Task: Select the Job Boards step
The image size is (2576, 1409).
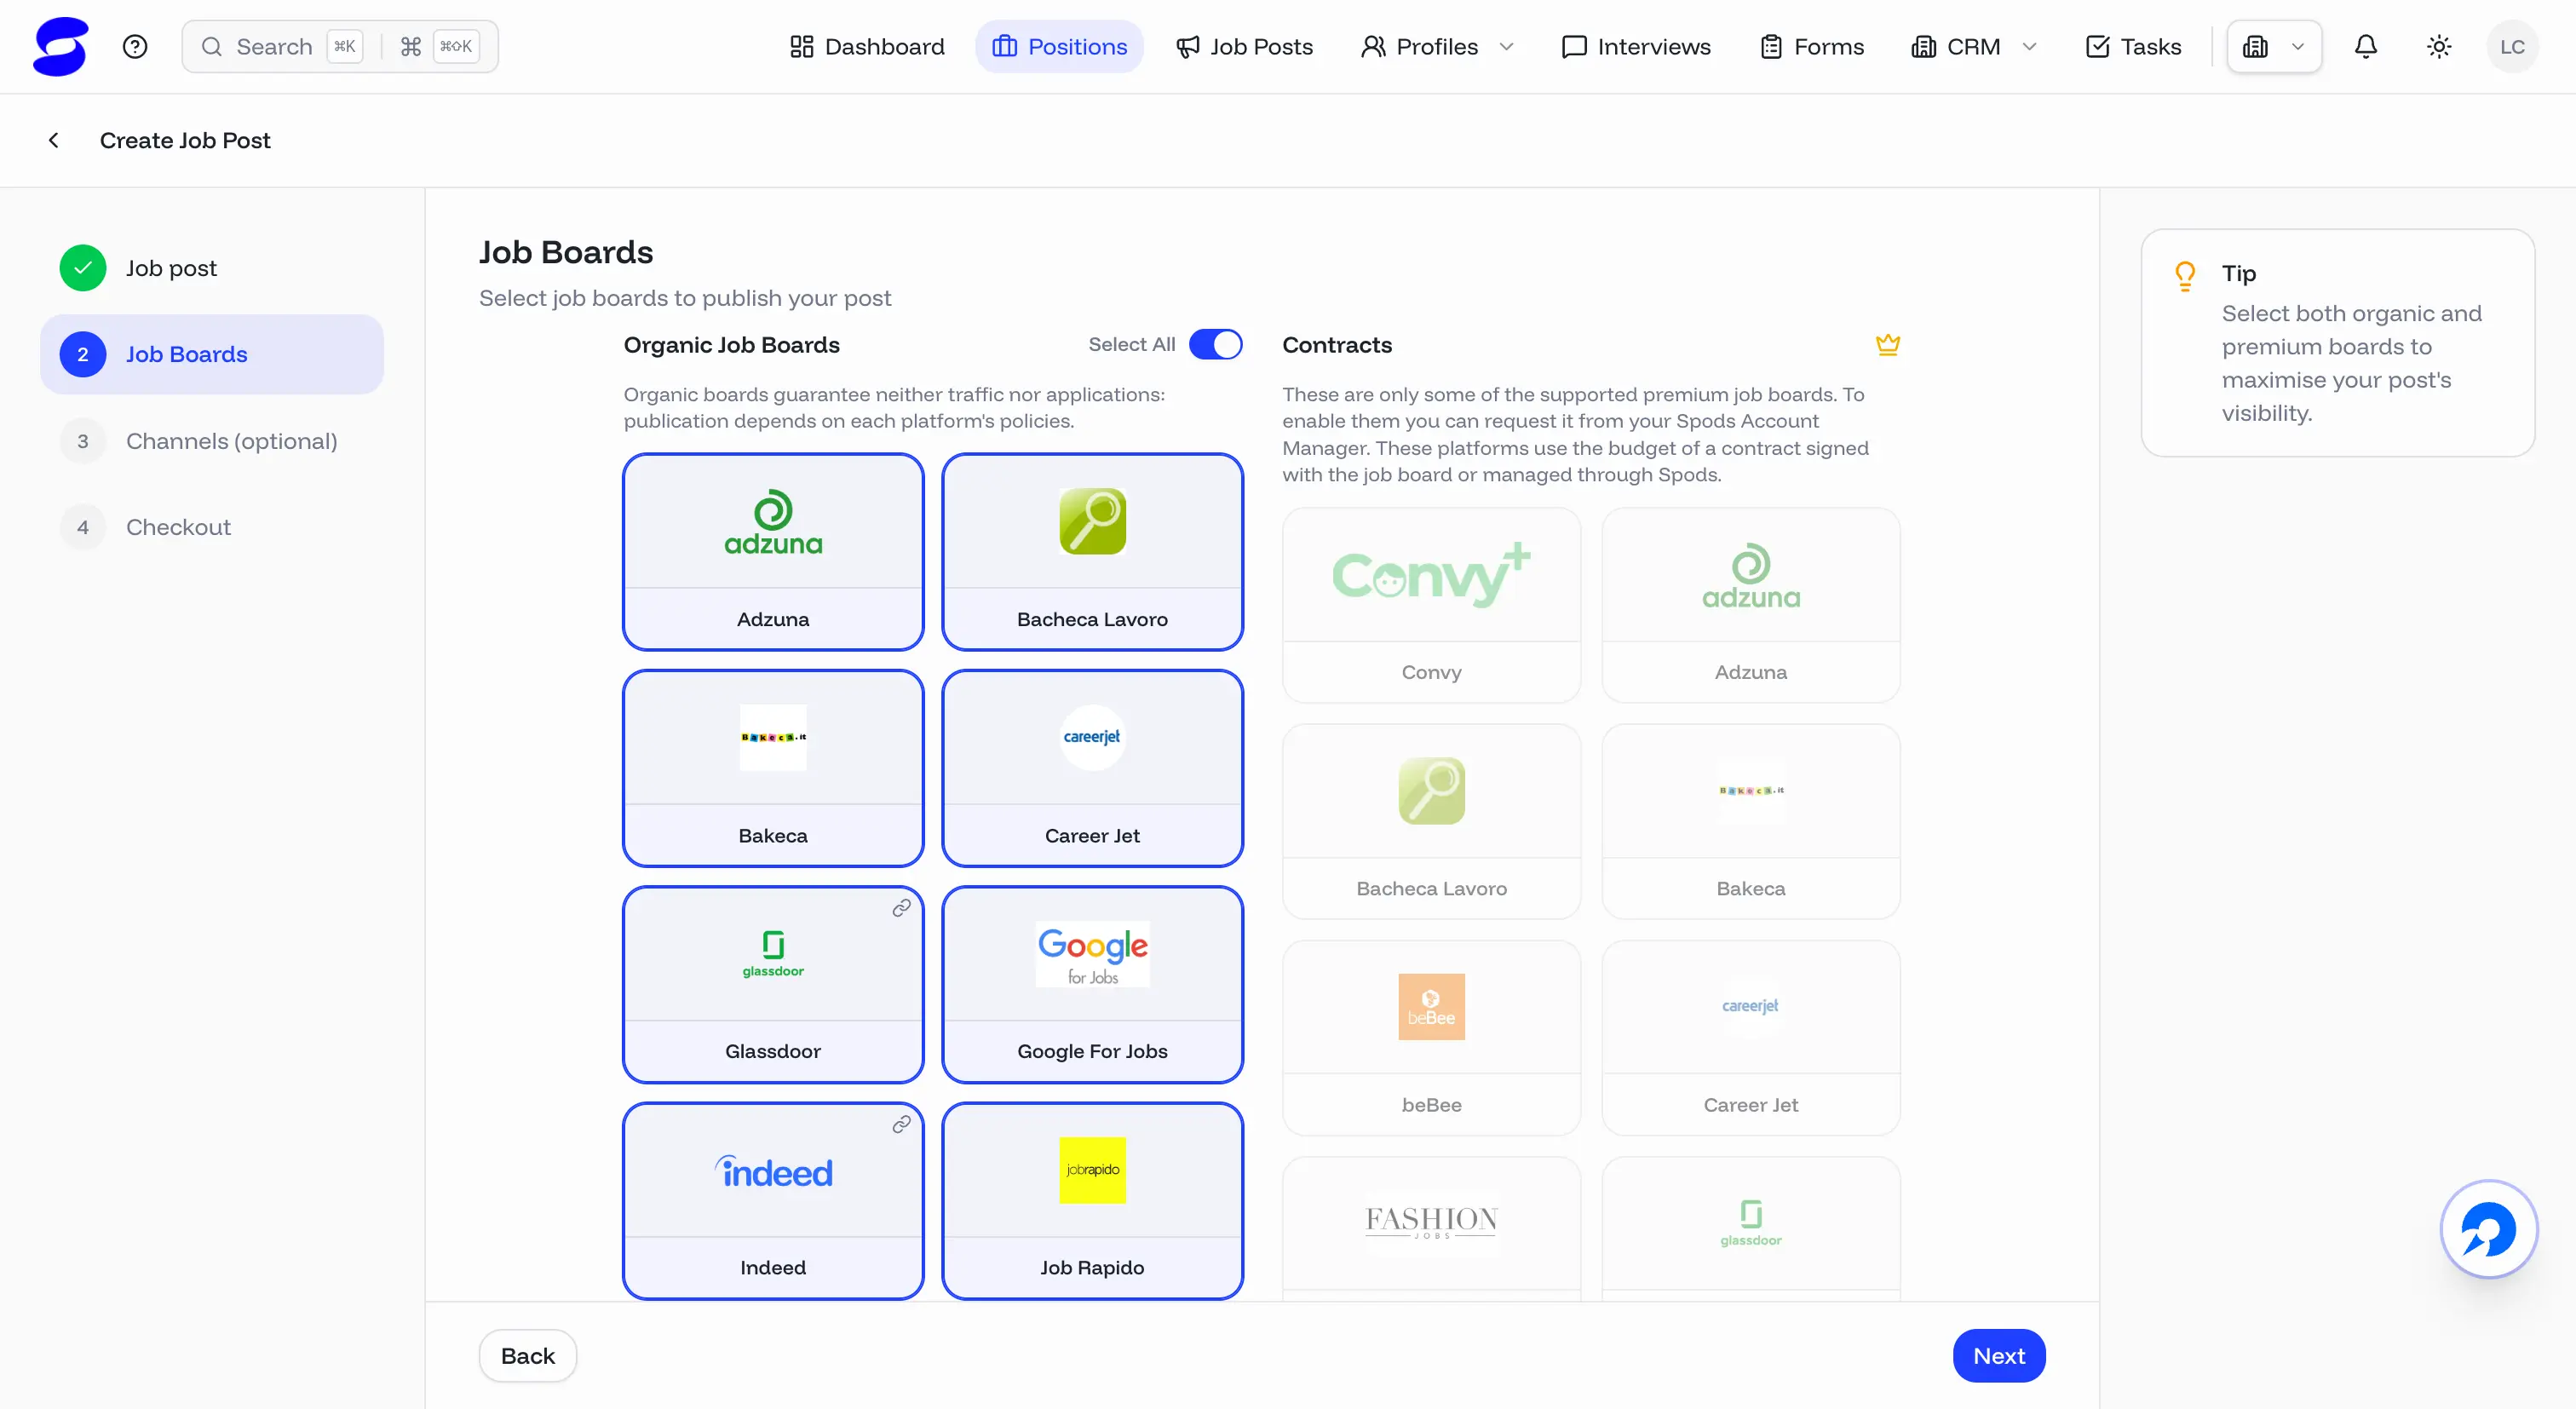Action: 212,354
